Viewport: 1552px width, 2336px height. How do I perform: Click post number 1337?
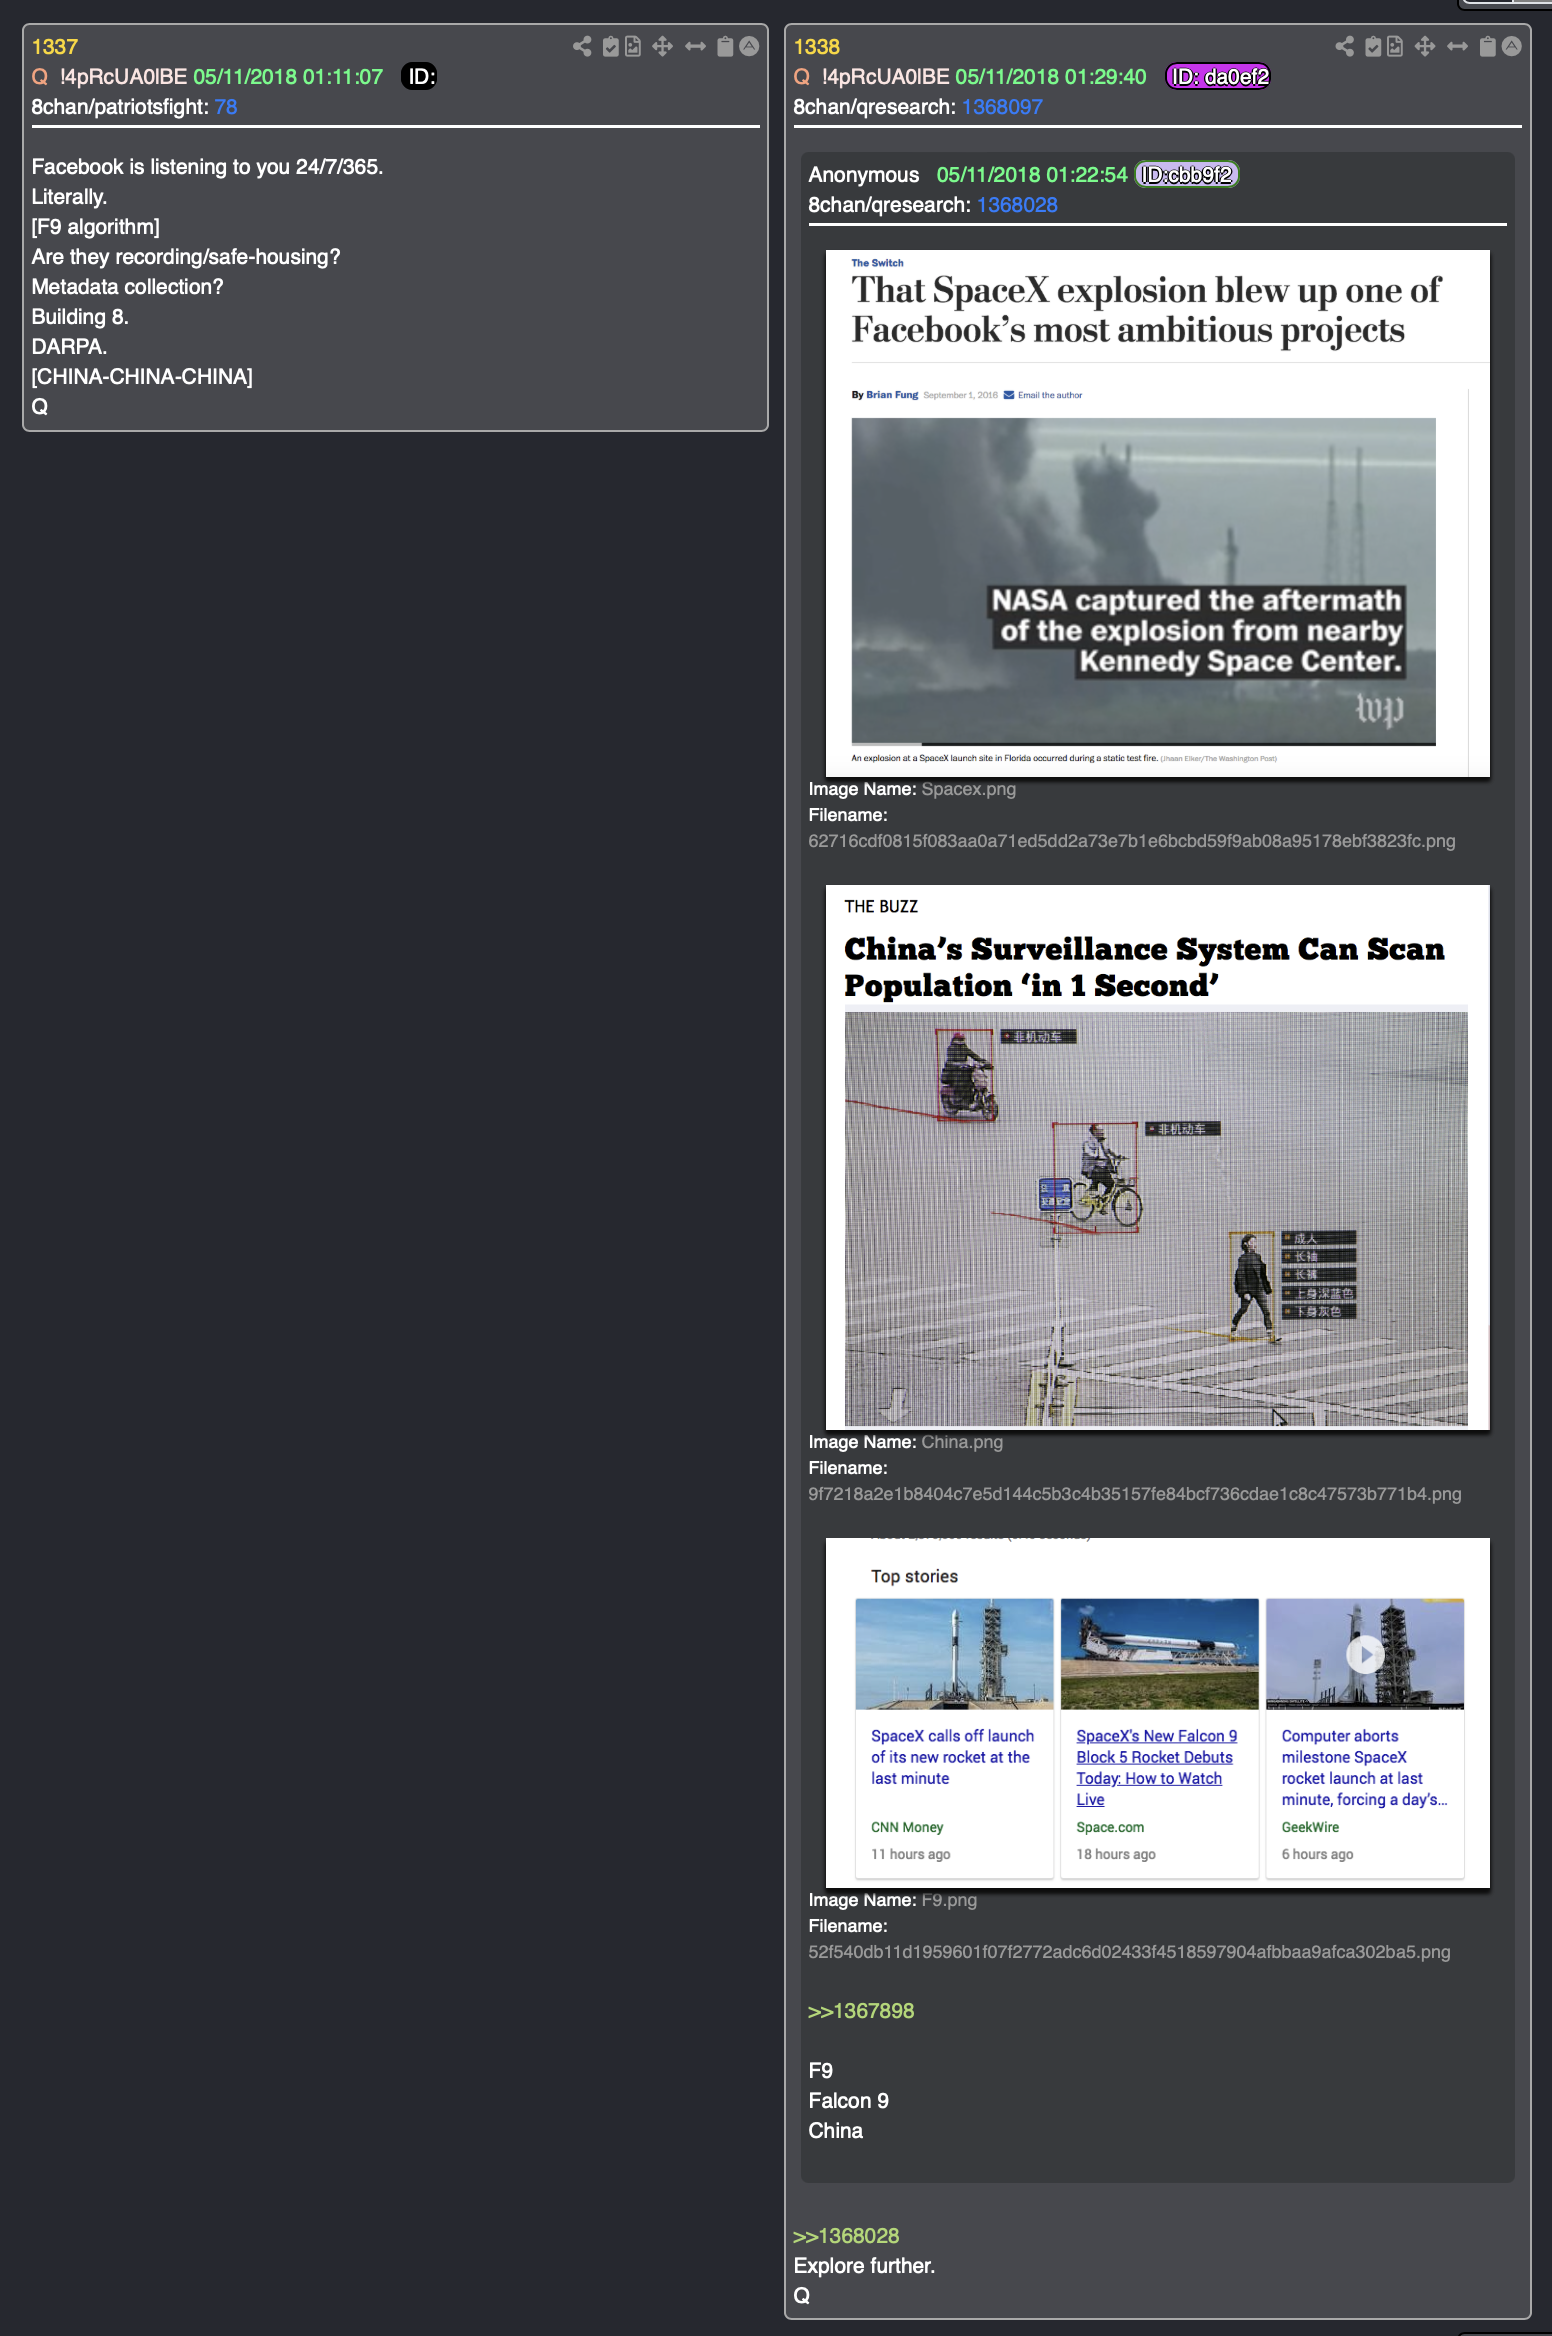55,47
